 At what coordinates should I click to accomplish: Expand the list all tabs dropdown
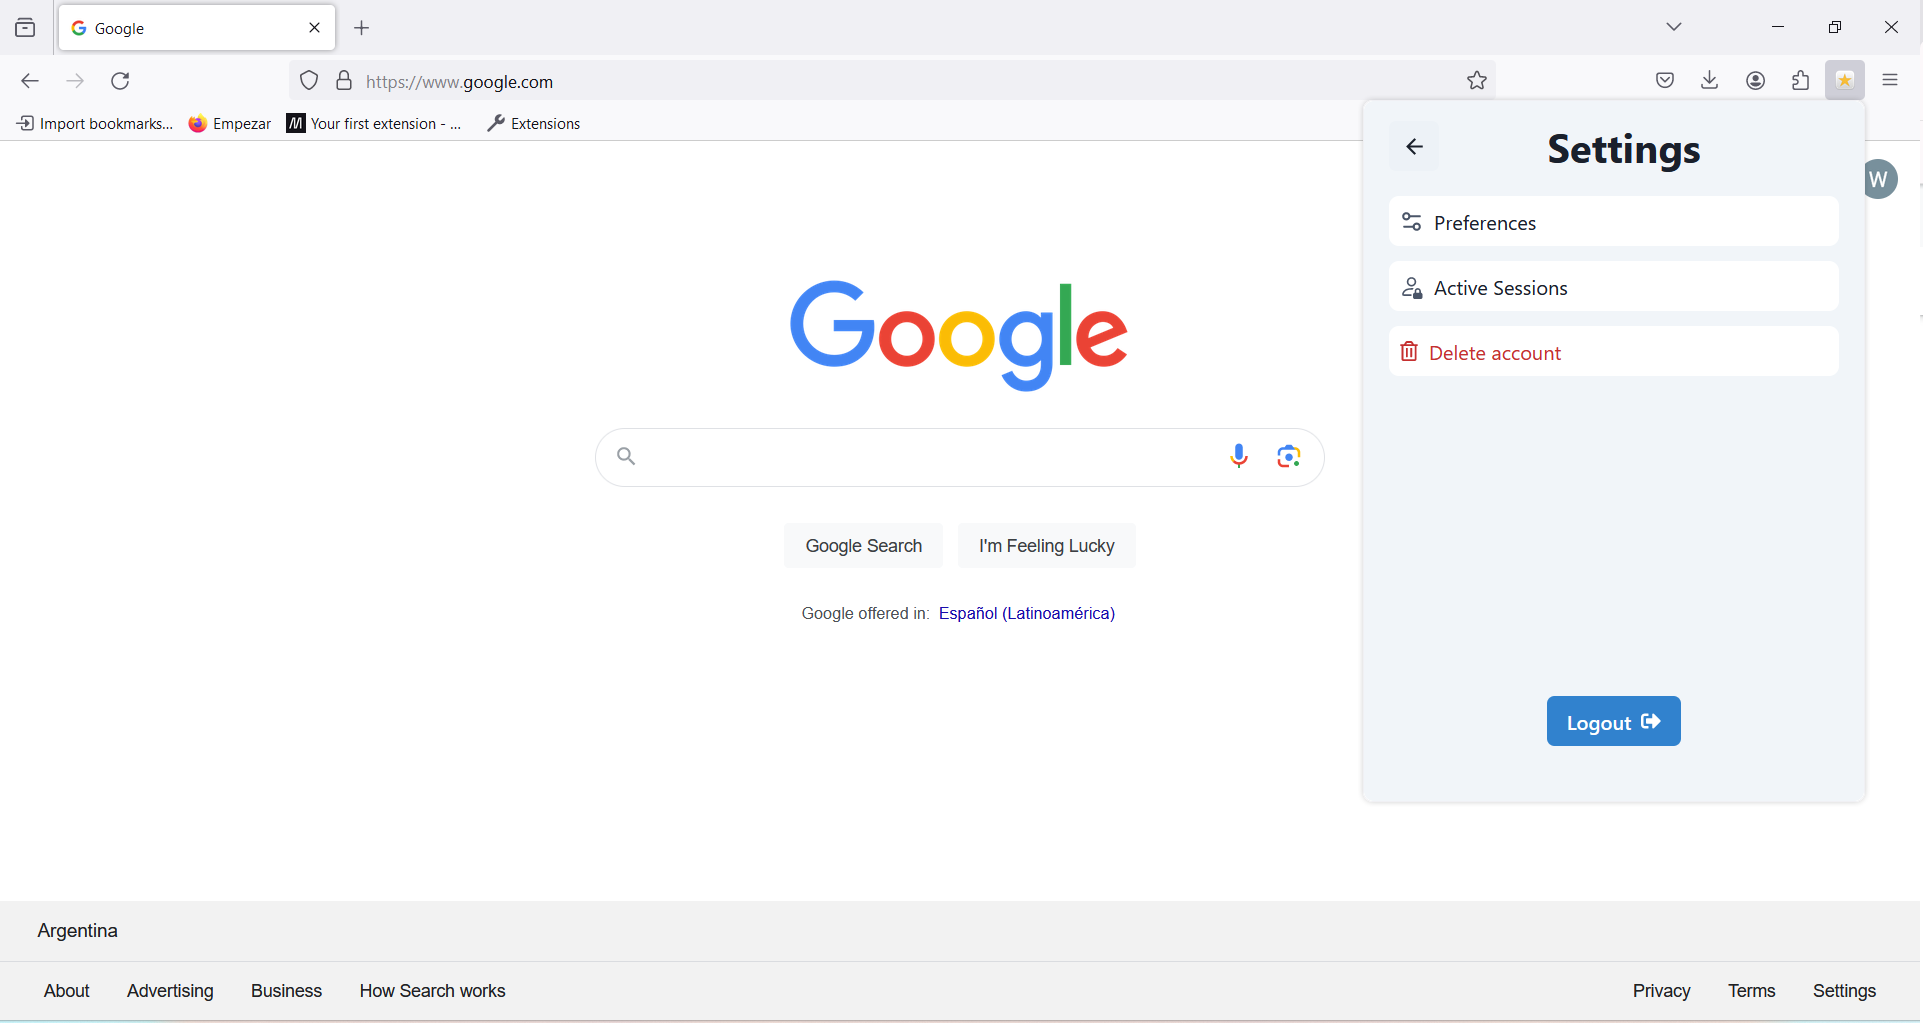click(x=1674, y=27)
